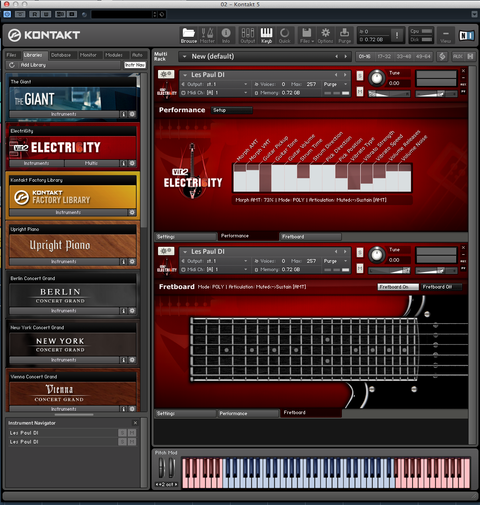Click the NI logo
Viewport: 480px width, 505px height.
pos(466,35)
